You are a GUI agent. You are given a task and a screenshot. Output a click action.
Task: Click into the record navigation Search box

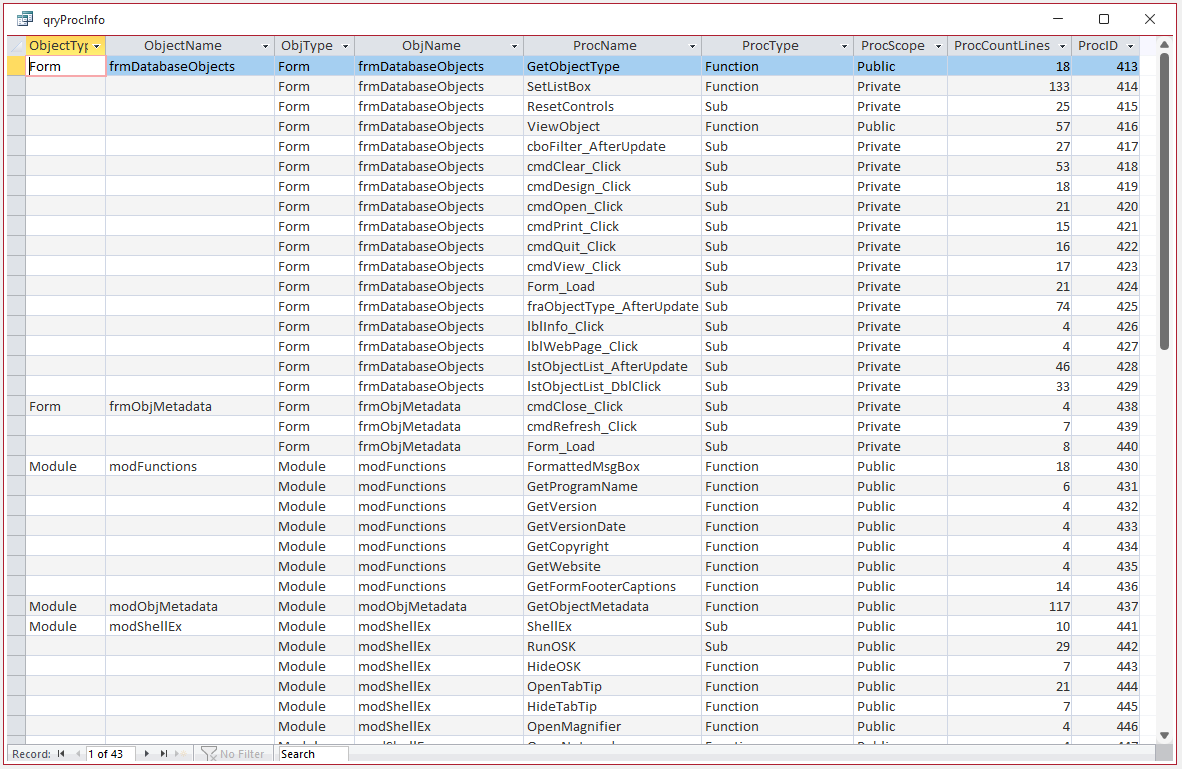313,754
